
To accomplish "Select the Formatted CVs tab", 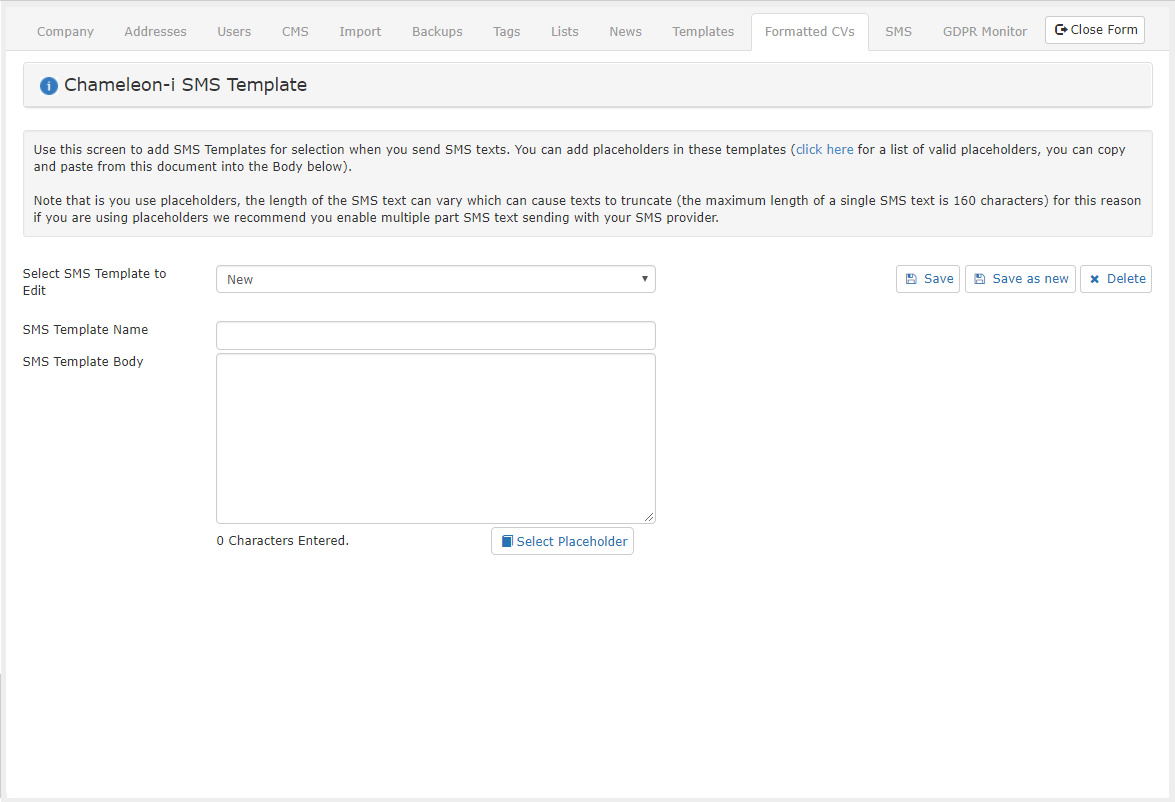I will click(809, 31).
